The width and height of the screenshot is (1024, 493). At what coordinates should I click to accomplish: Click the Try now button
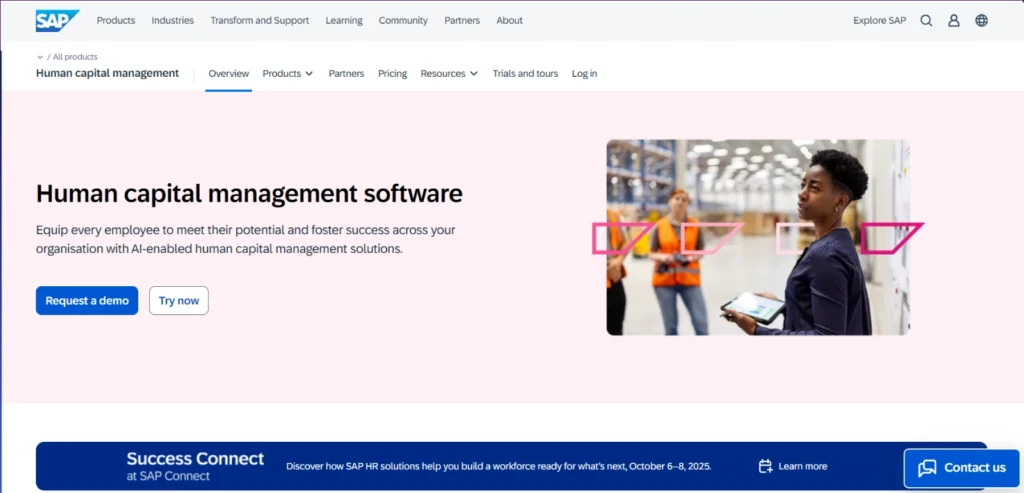point(179,300)
